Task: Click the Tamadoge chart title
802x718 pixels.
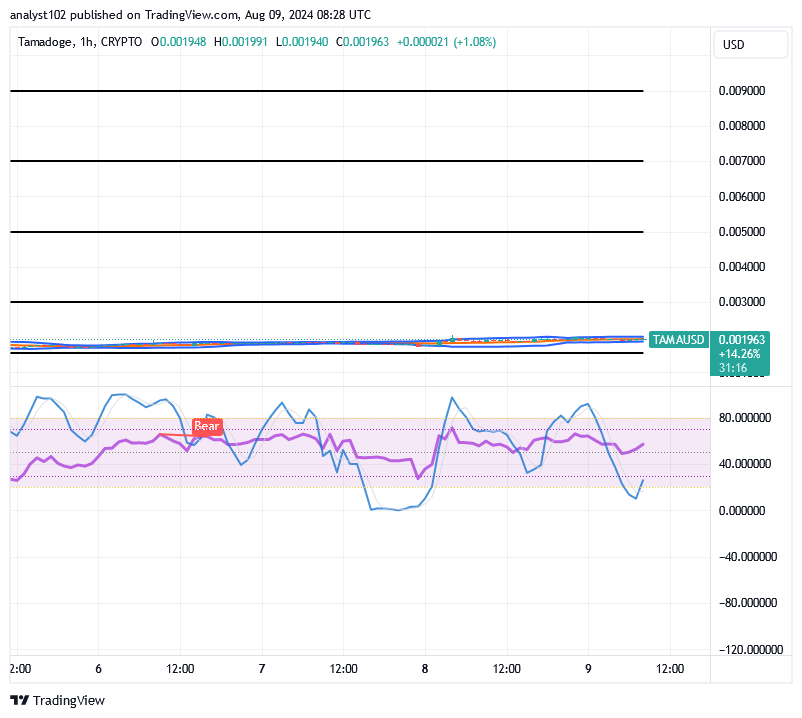Action: pyautogui.click(x=48, y=42)
